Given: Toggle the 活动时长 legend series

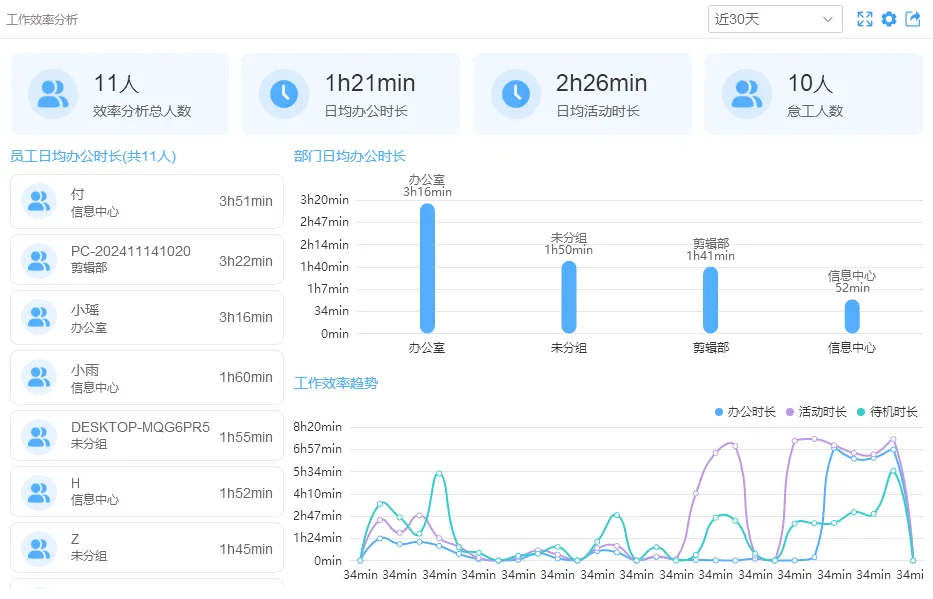Looking at the screenshot, I should point(816,412).
